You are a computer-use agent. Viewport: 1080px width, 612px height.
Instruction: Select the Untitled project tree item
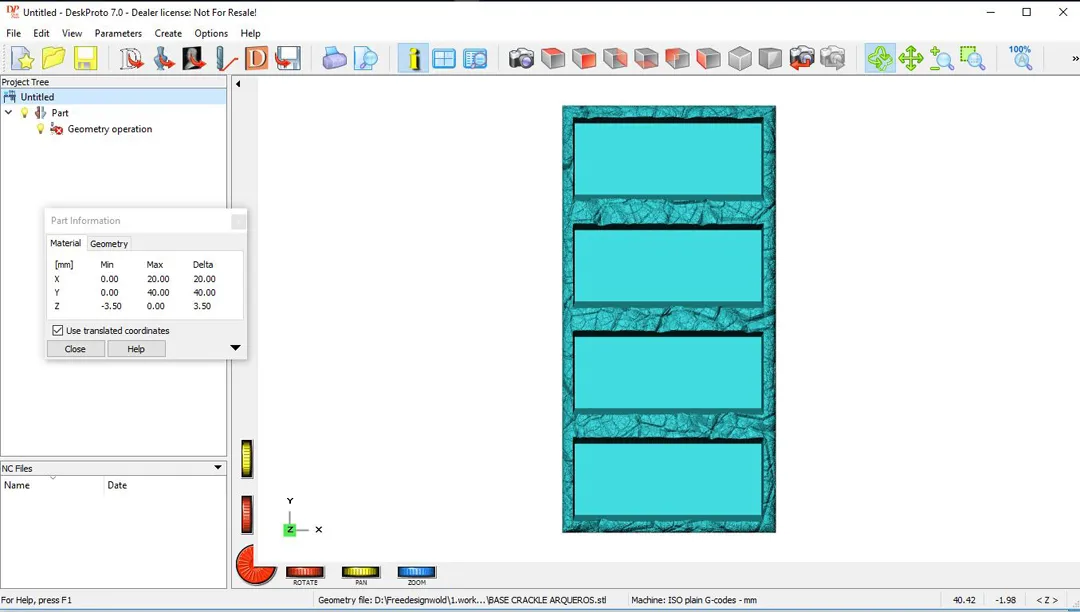[37, 97]
